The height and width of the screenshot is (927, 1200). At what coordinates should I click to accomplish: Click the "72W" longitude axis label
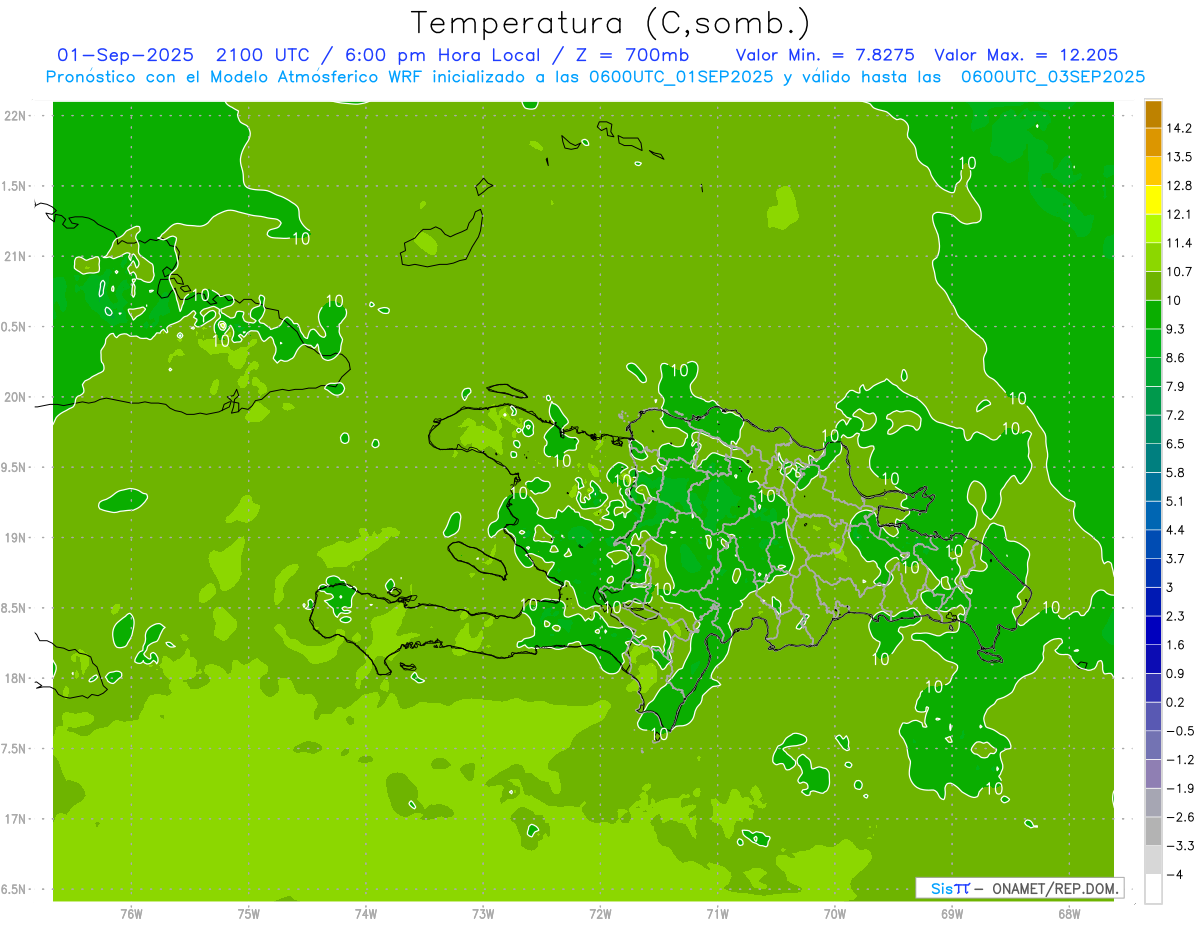click(x=600, y=913)
